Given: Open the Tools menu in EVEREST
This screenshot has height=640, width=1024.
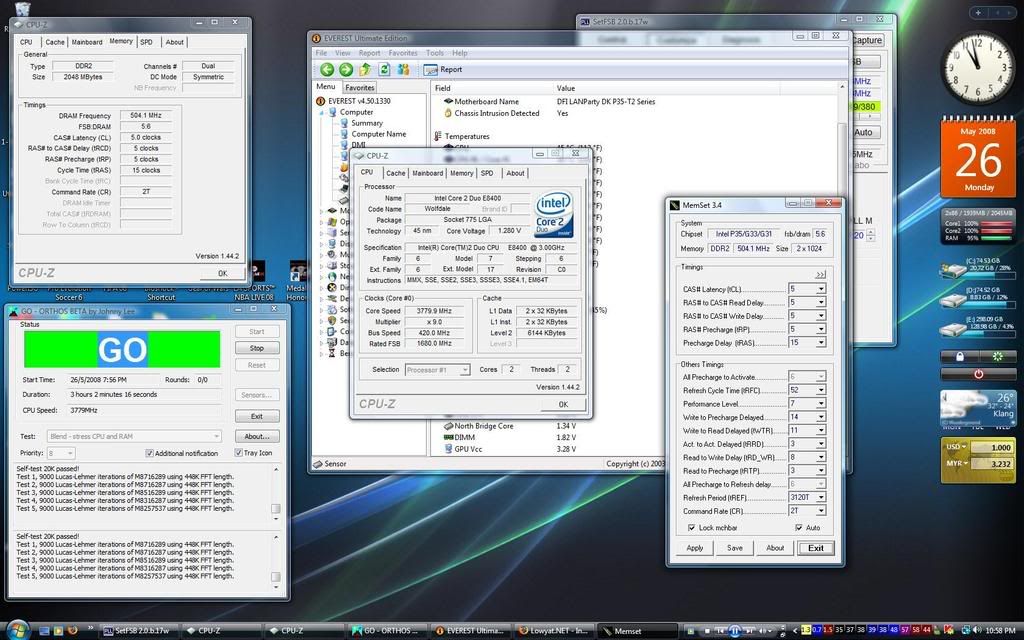Looking at the screenshot, I should tap(434, 53).
